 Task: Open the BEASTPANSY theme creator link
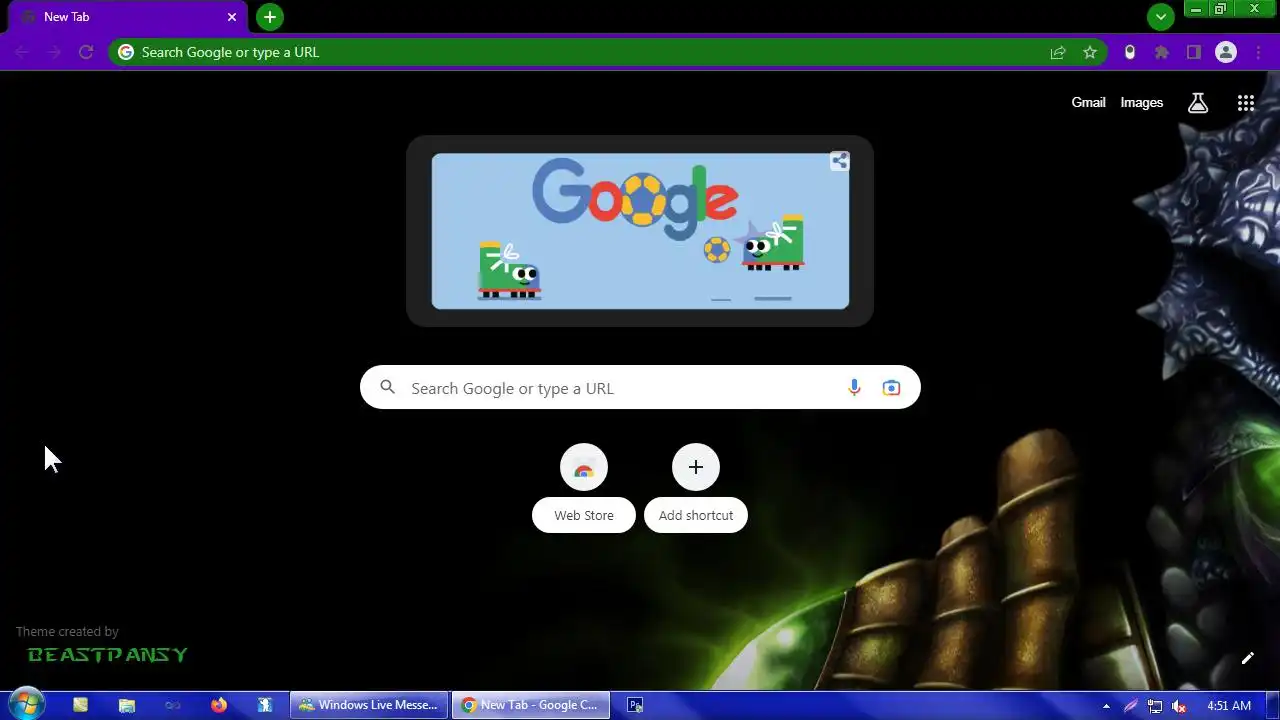[x=108, y=655]
